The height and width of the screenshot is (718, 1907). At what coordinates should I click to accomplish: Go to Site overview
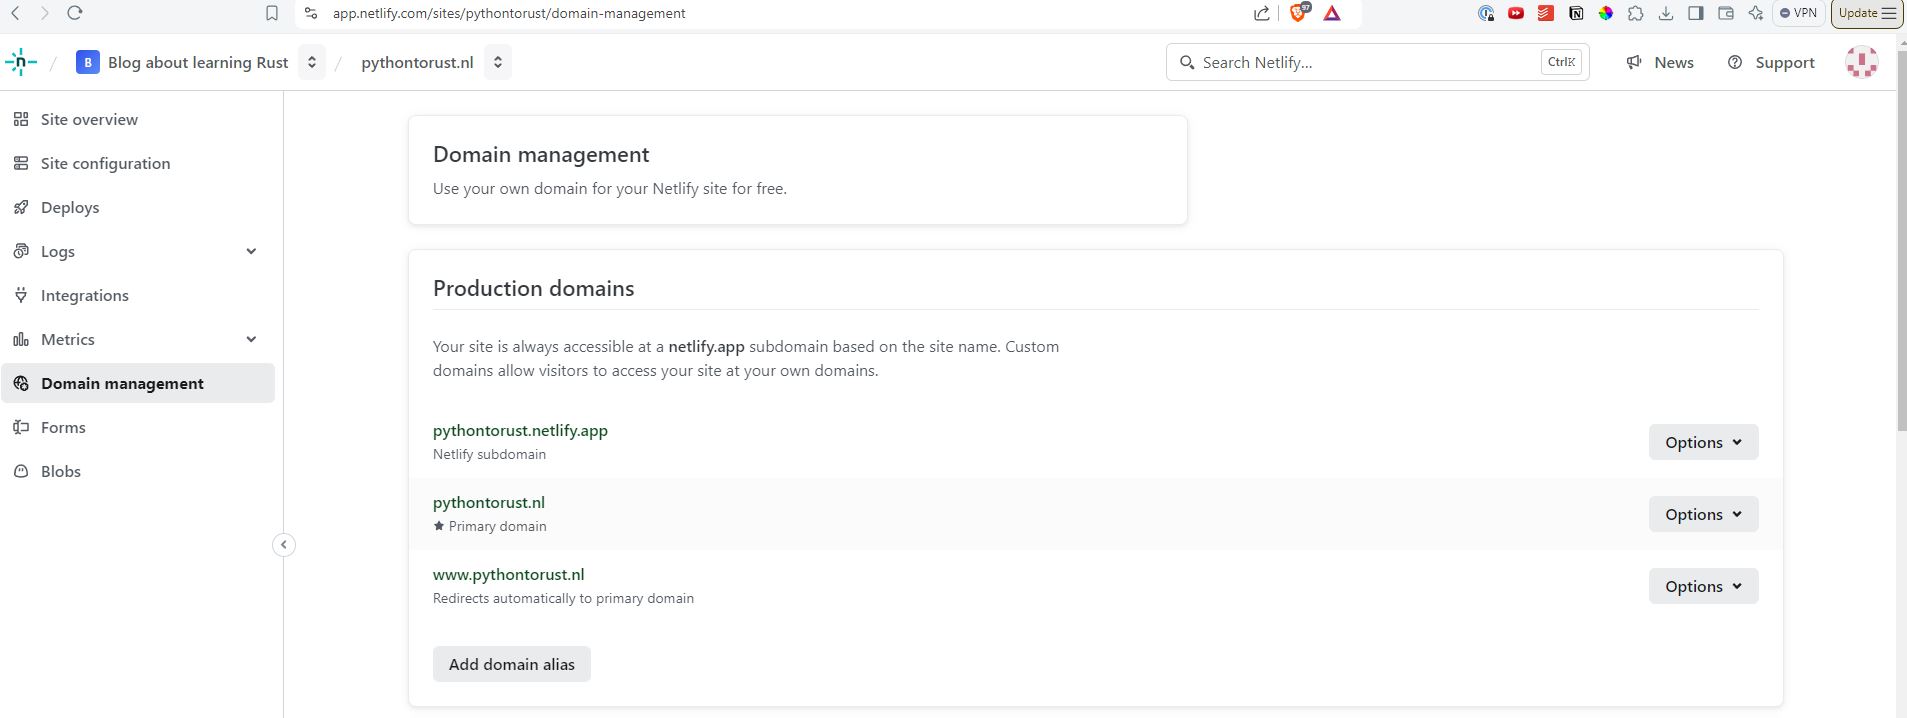[138, 119]
